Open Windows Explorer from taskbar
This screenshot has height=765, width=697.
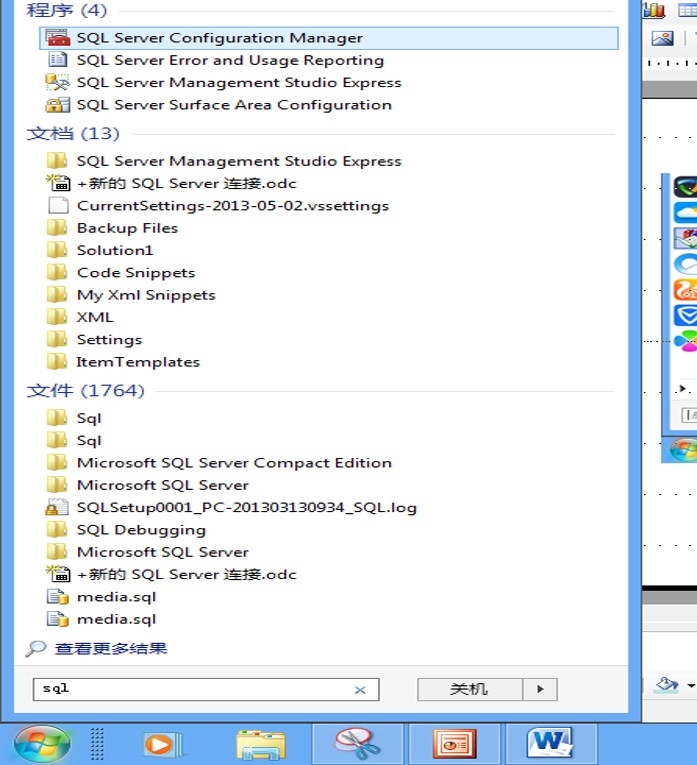[x=260, y=744]
